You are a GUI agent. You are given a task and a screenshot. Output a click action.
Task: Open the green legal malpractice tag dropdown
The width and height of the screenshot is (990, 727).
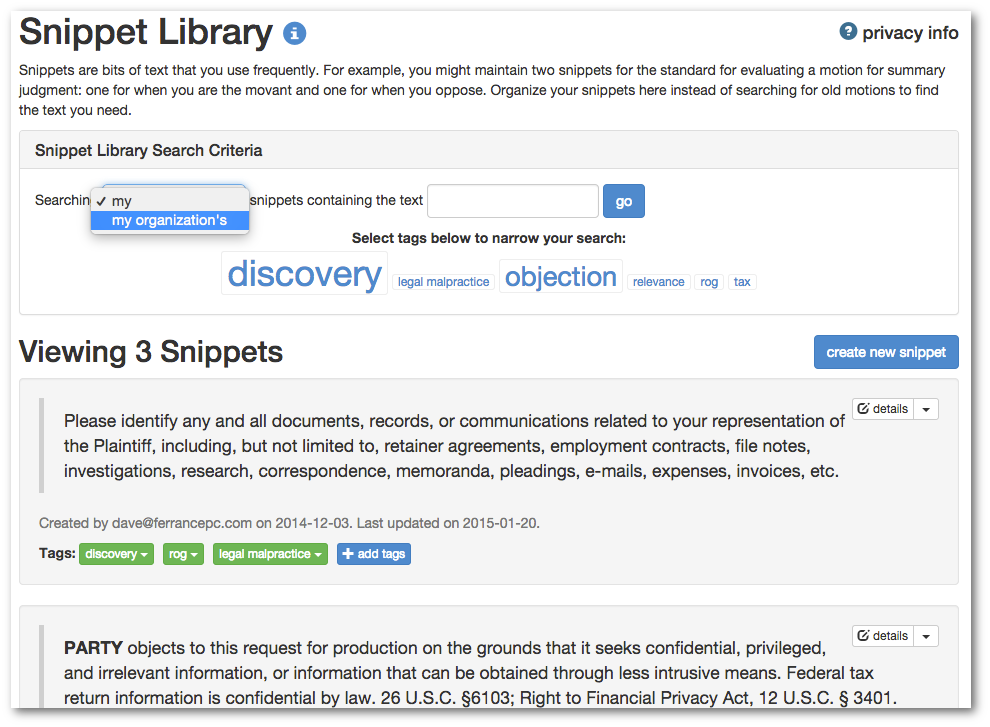[x=270, y=554]
